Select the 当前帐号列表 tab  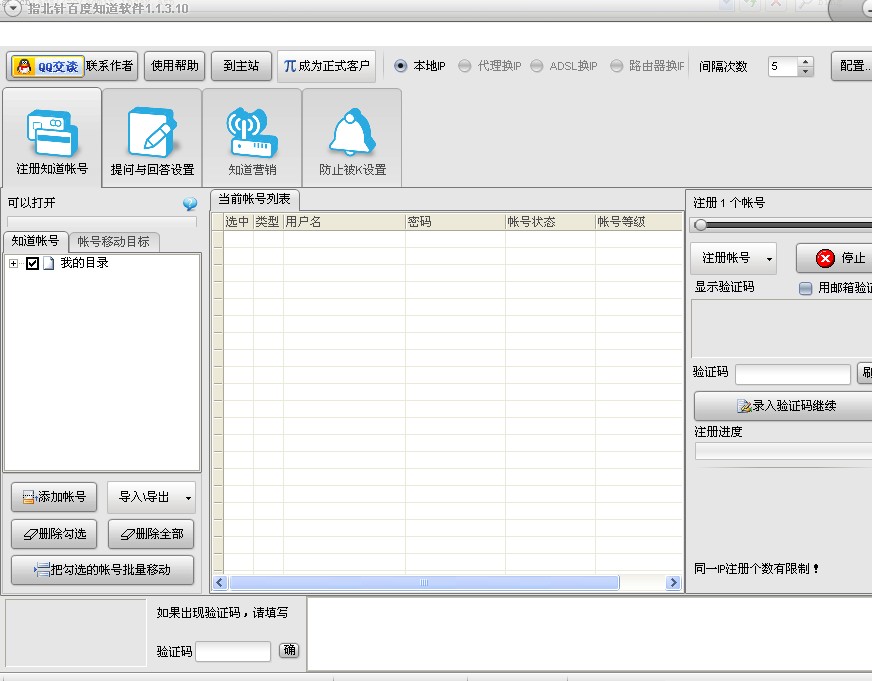(254, 200)
